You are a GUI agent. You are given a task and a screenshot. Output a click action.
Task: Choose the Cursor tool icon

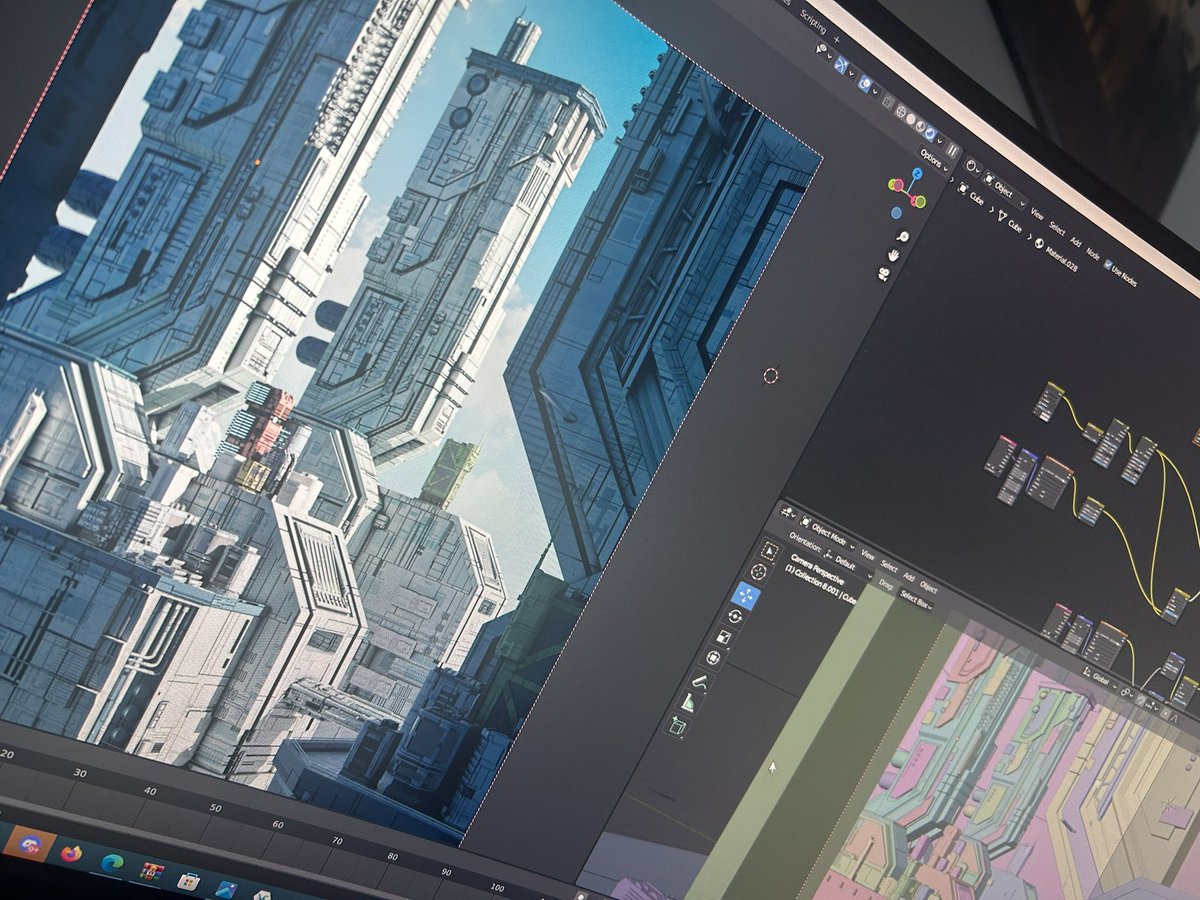[759, 572]
